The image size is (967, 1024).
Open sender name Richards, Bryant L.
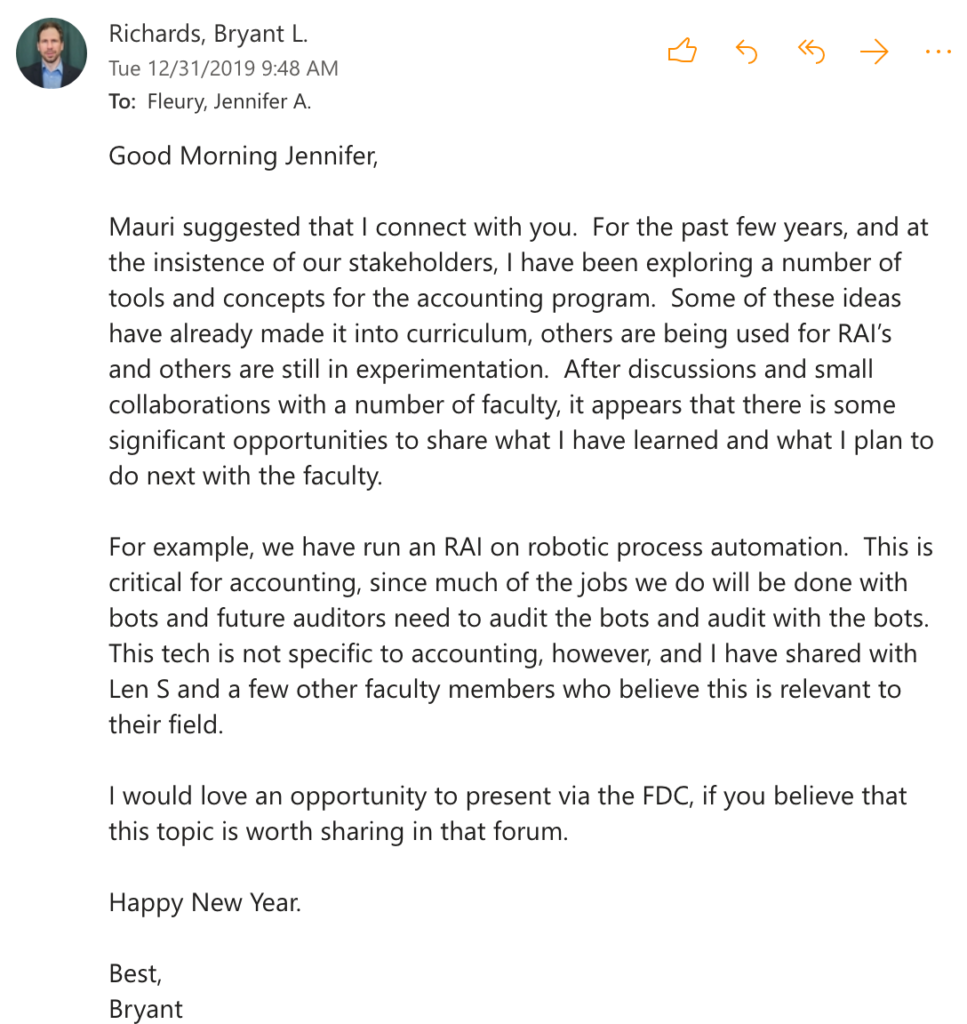(x=208, y=34)
